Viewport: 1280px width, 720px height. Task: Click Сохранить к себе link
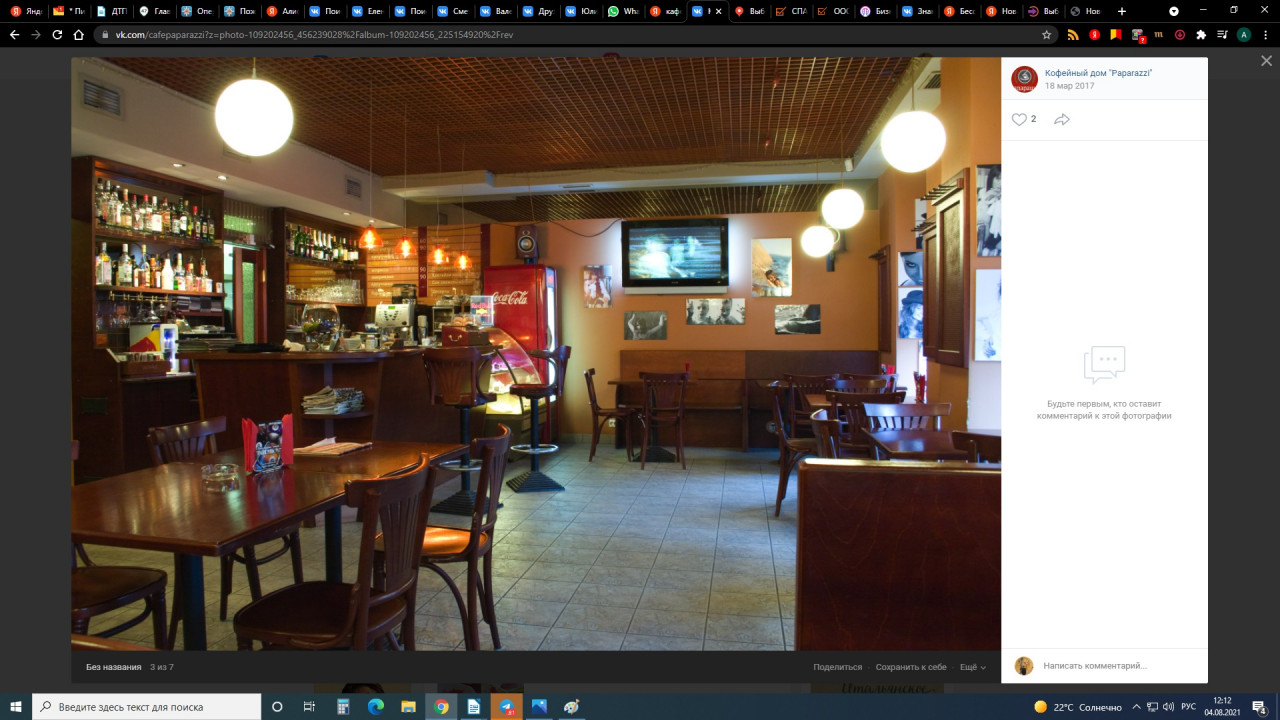910,667
